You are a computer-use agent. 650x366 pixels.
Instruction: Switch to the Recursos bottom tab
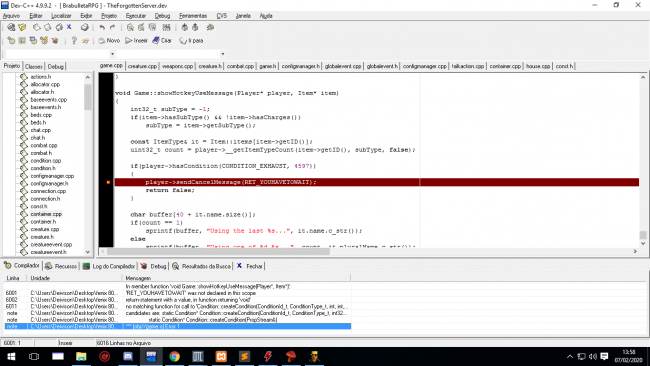coord(61,266)
